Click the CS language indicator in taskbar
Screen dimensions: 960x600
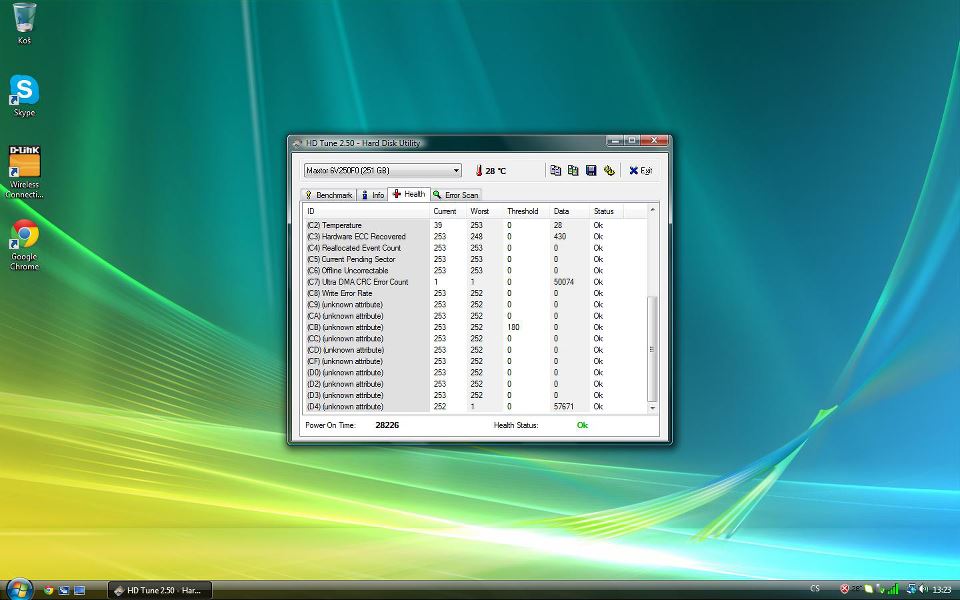coord(815,588)
